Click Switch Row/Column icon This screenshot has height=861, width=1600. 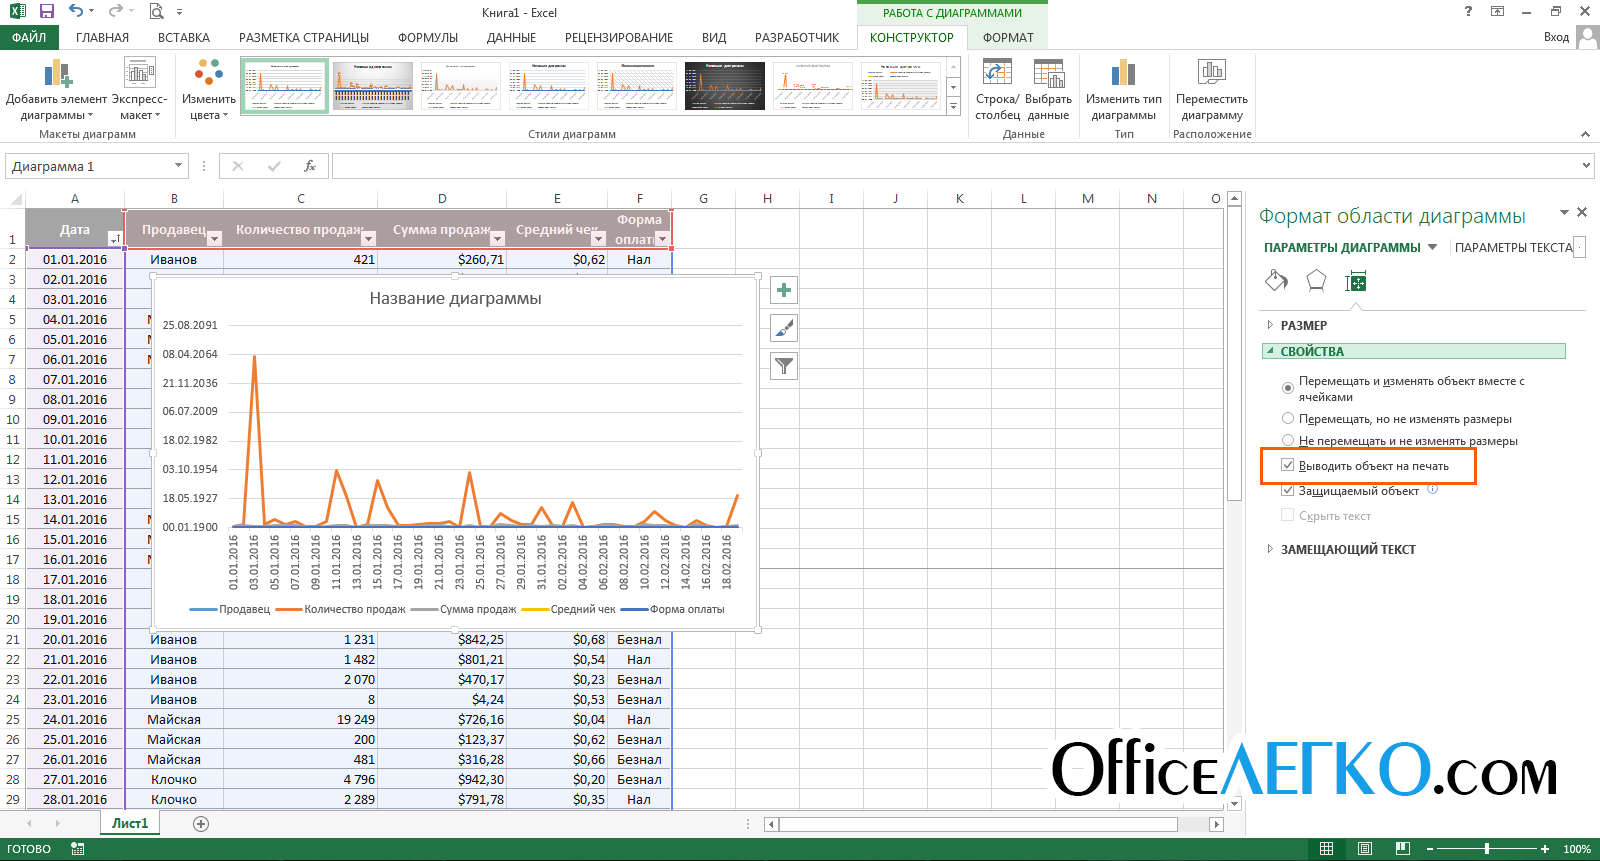click(997, 73)
